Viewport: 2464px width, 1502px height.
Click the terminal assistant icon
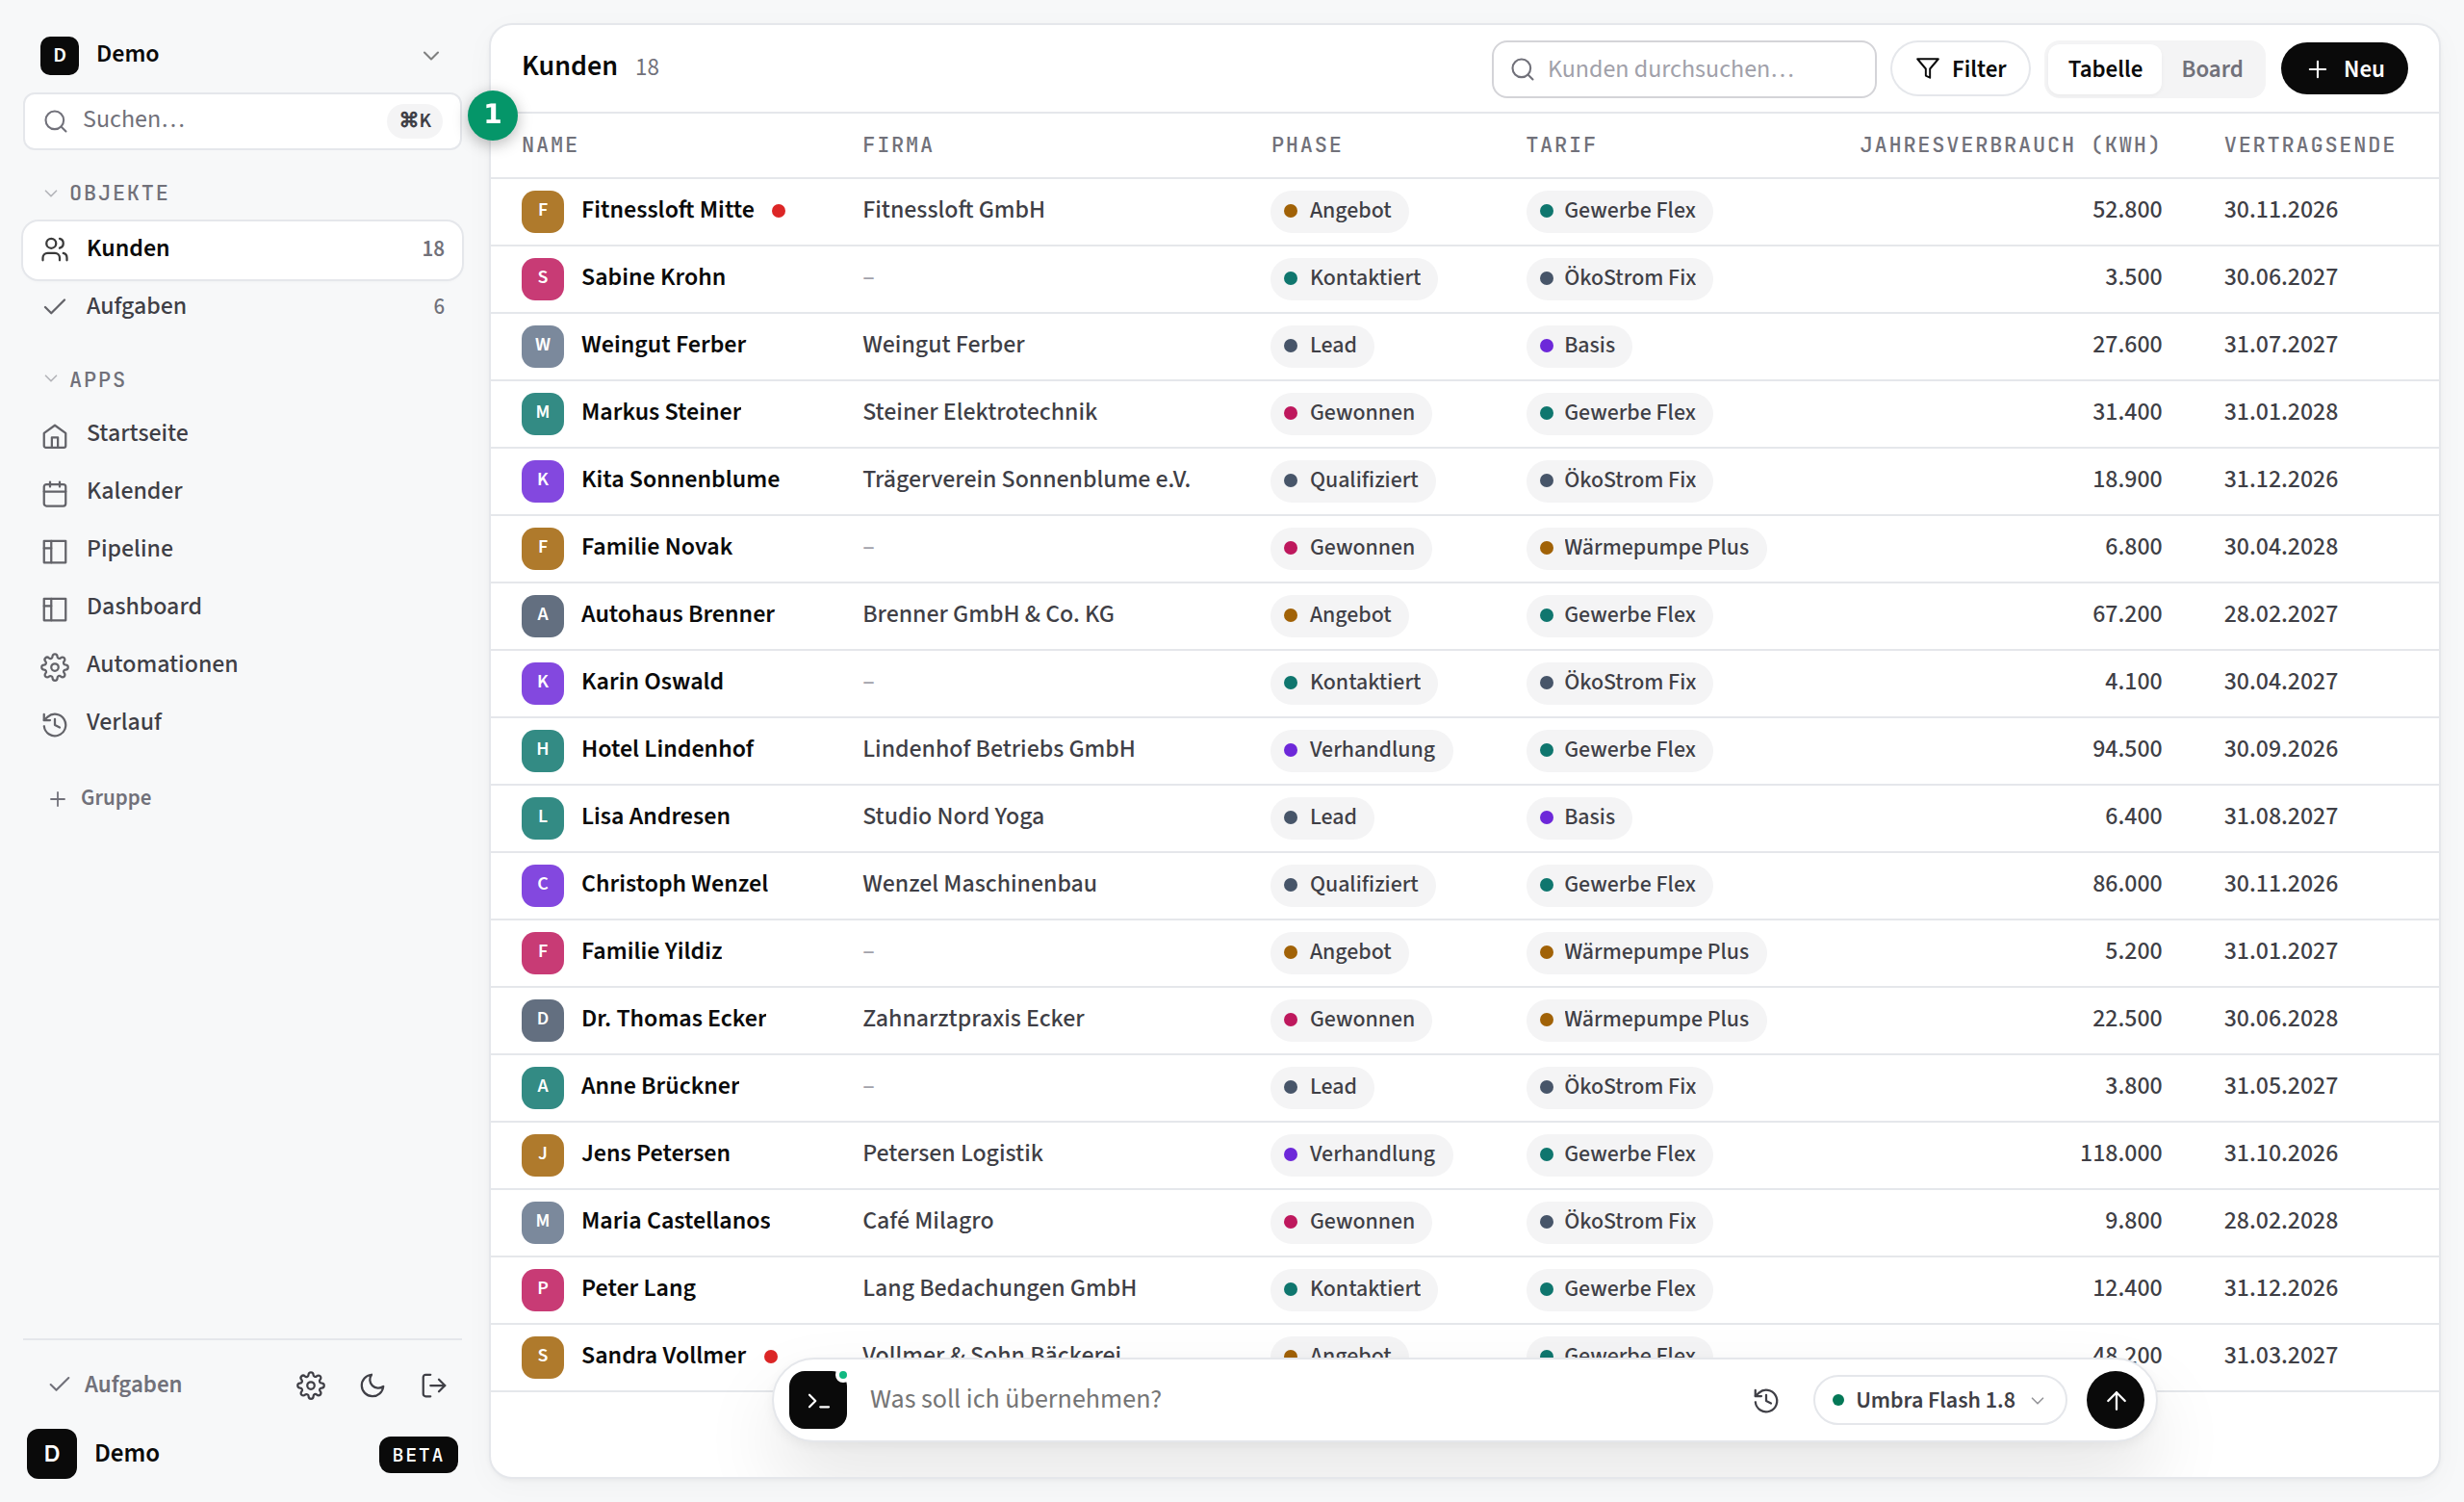818,1400
